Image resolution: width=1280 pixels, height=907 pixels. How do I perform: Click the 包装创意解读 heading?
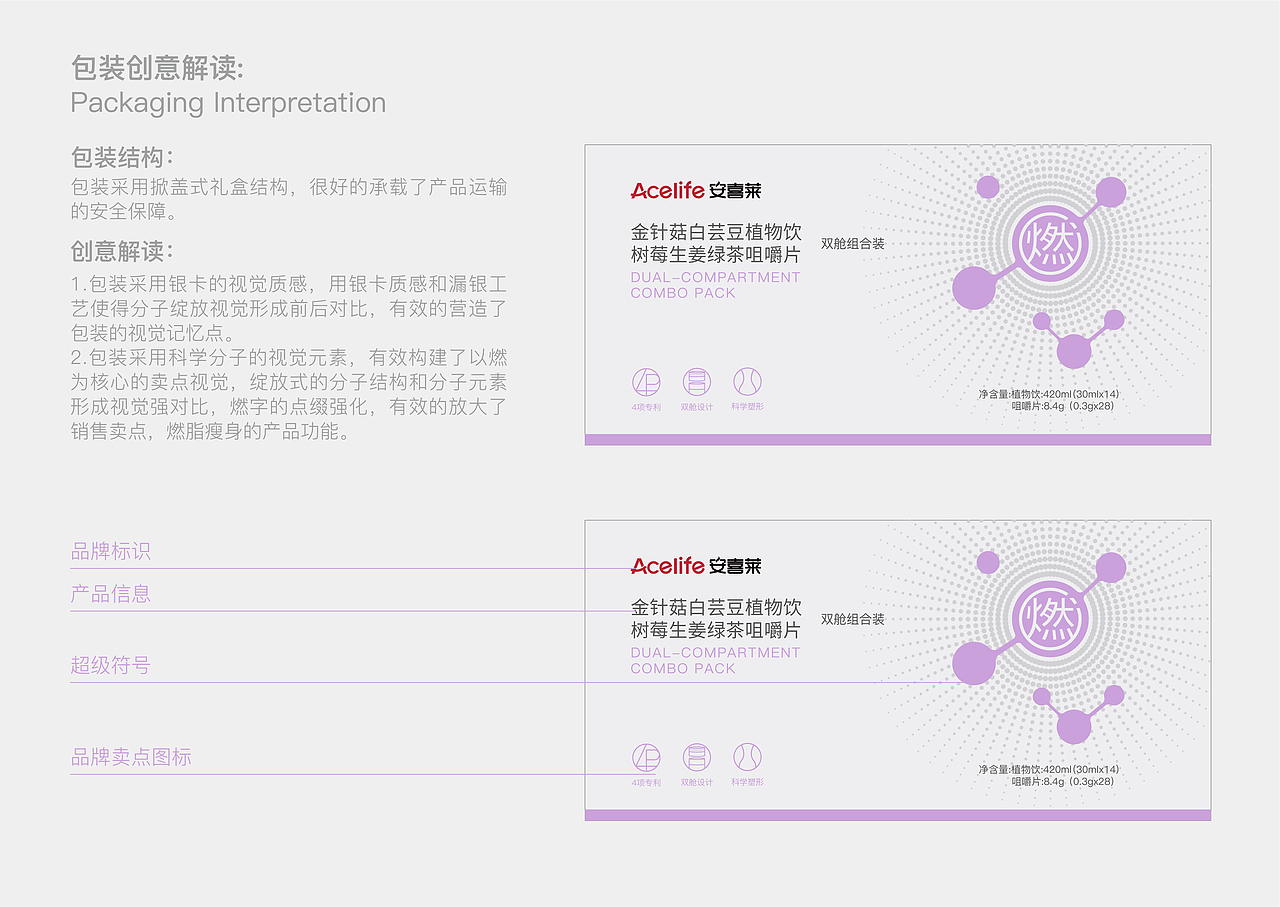coord(157,68)
